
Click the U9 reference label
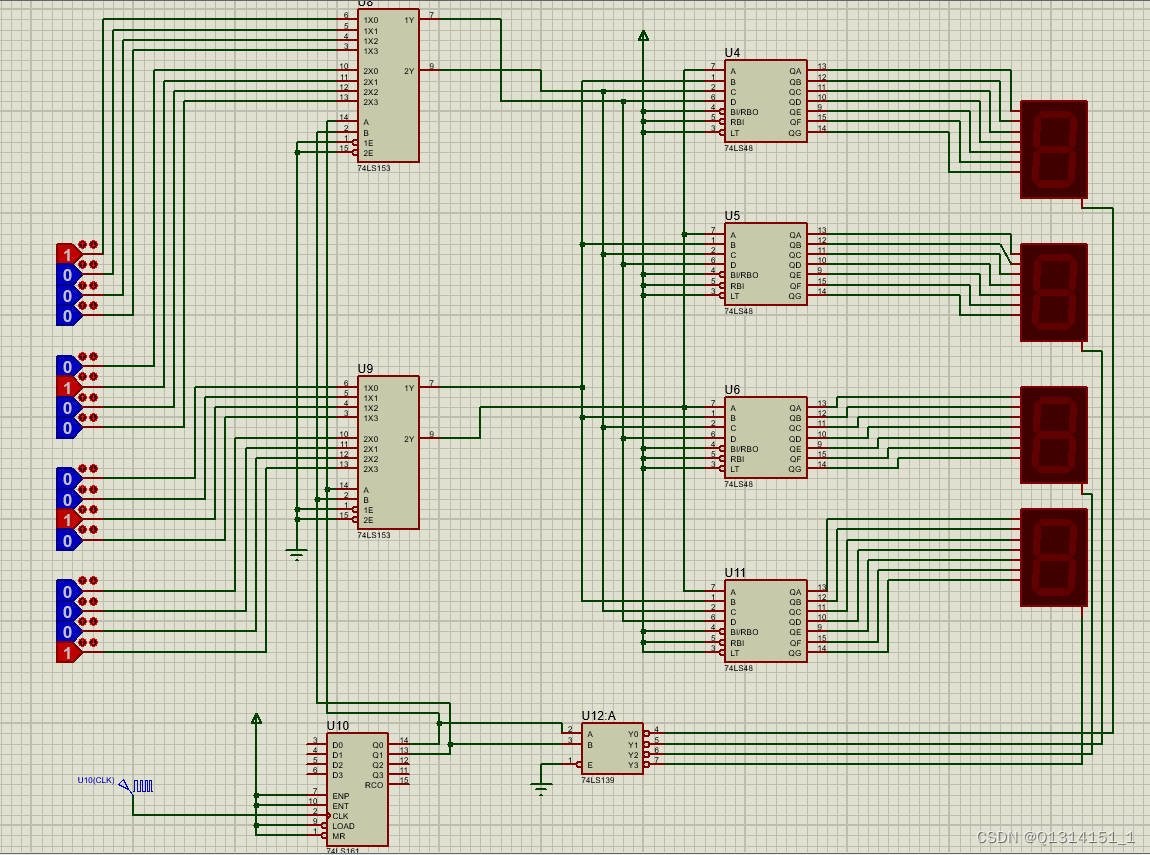pyautogui.click(x=365, y=368)
